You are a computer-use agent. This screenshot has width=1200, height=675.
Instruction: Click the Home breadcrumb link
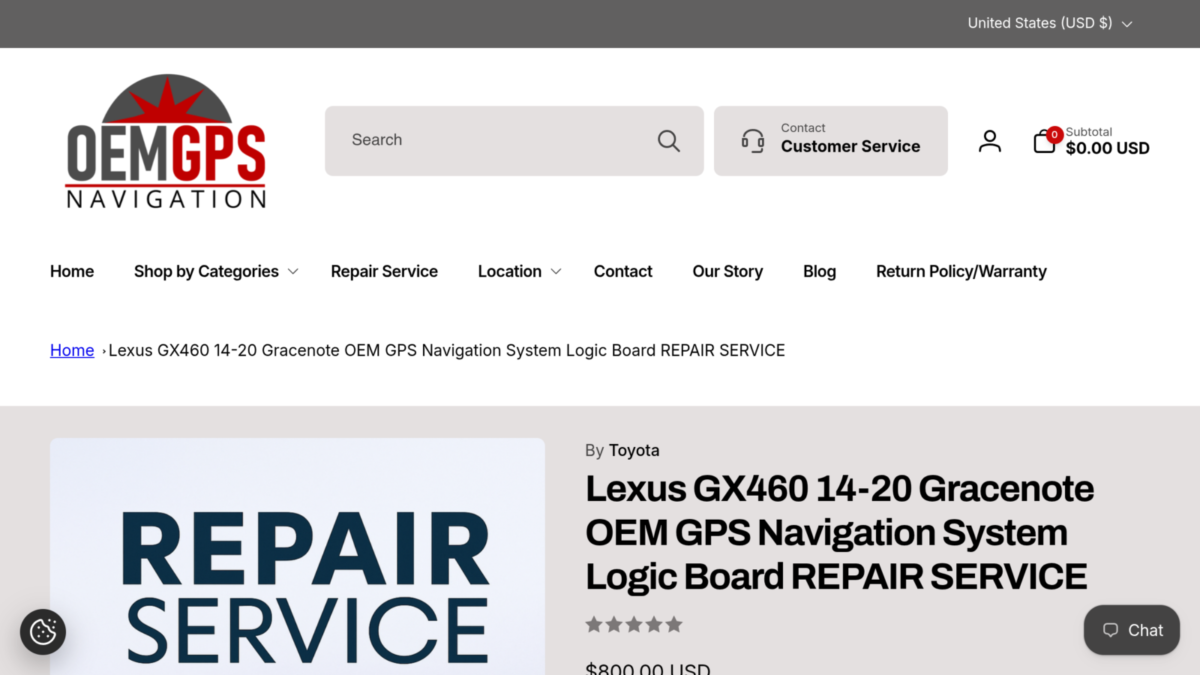pos(72,350)
